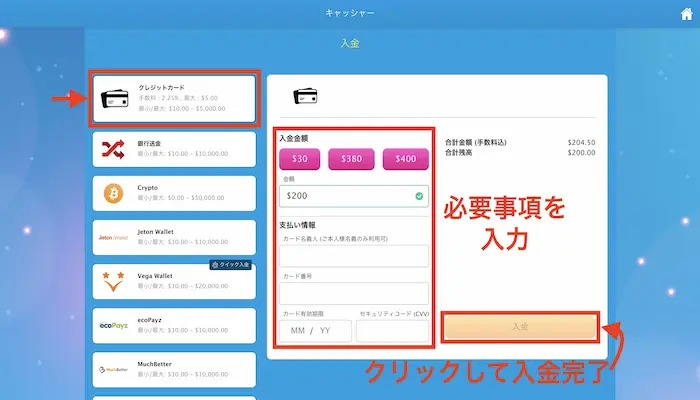Focus the セキュリティコード (CVV) field

393,331
